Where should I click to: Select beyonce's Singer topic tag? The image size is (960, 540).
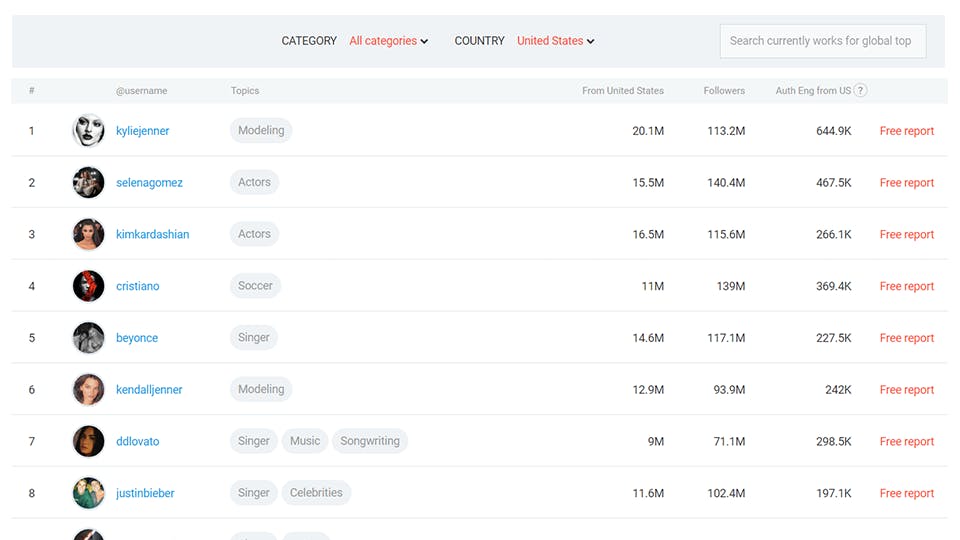pyautogui.click(x=253, y=337)
